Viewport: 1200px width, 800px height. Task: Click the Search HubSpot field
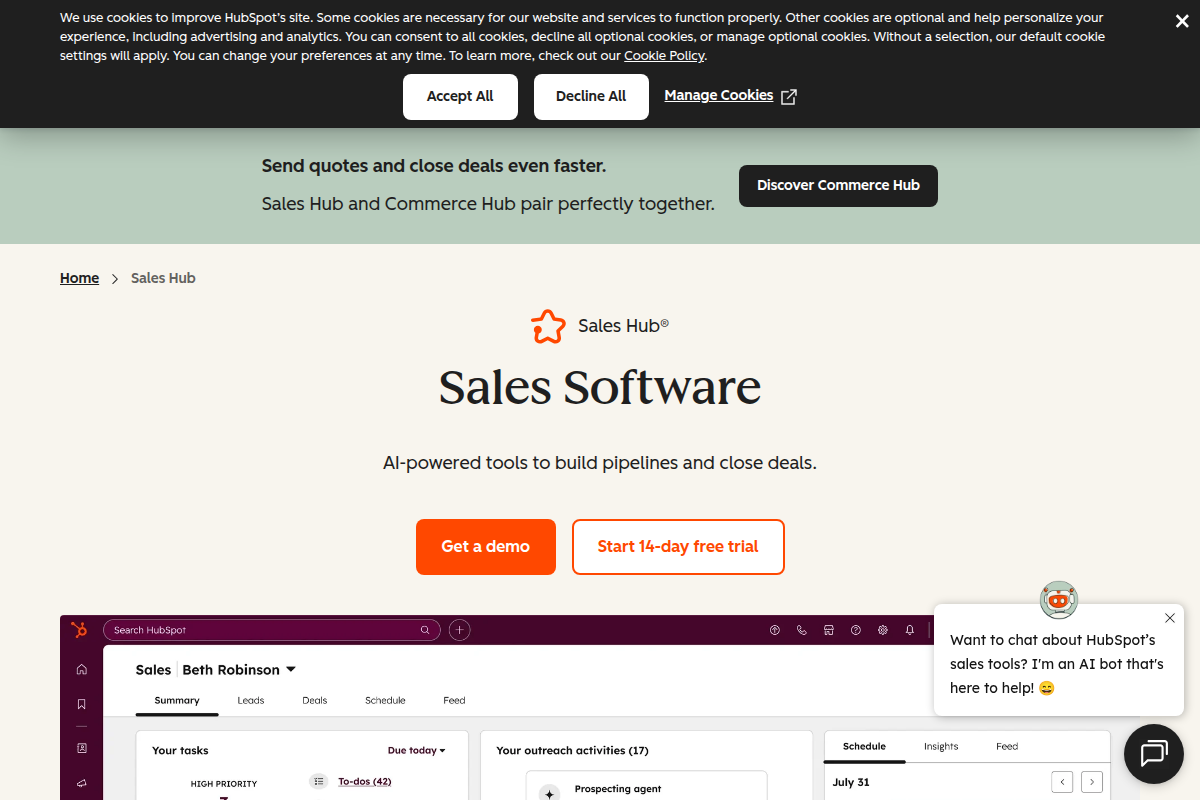[272, 630]
